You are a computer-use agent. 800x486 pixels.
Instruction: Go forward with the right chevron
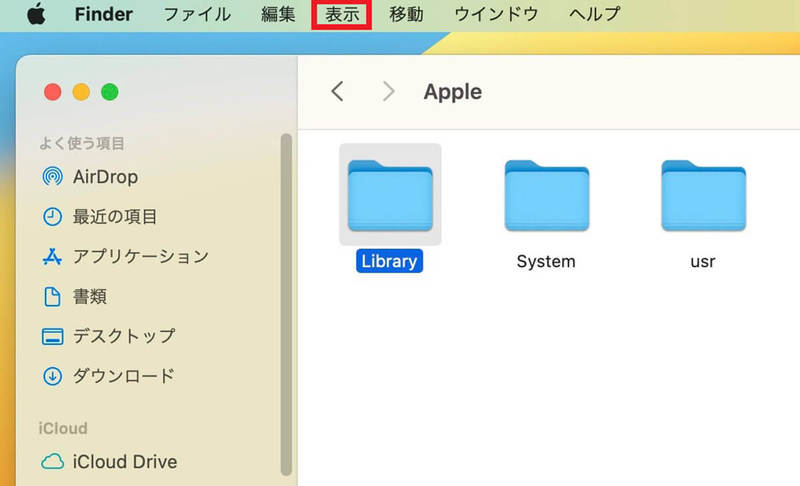388,92
